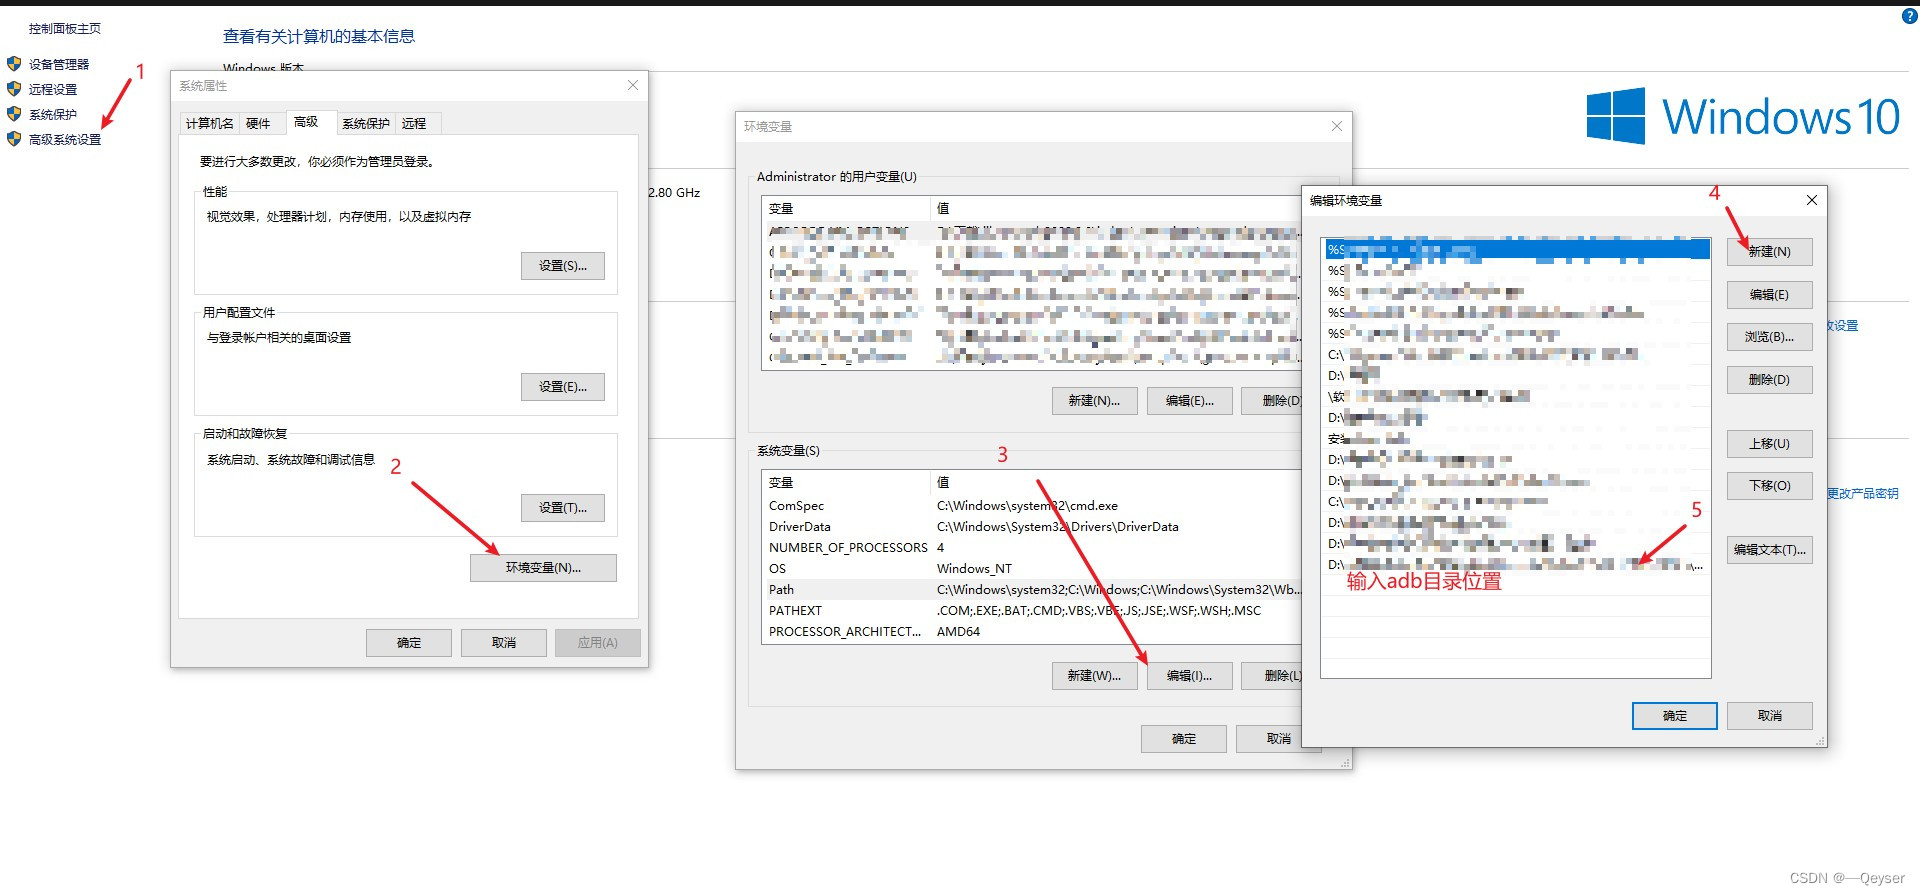Open the blue help question mark icon
Viewport: 1920px width, 895px height.
(x=1909, y=16)
